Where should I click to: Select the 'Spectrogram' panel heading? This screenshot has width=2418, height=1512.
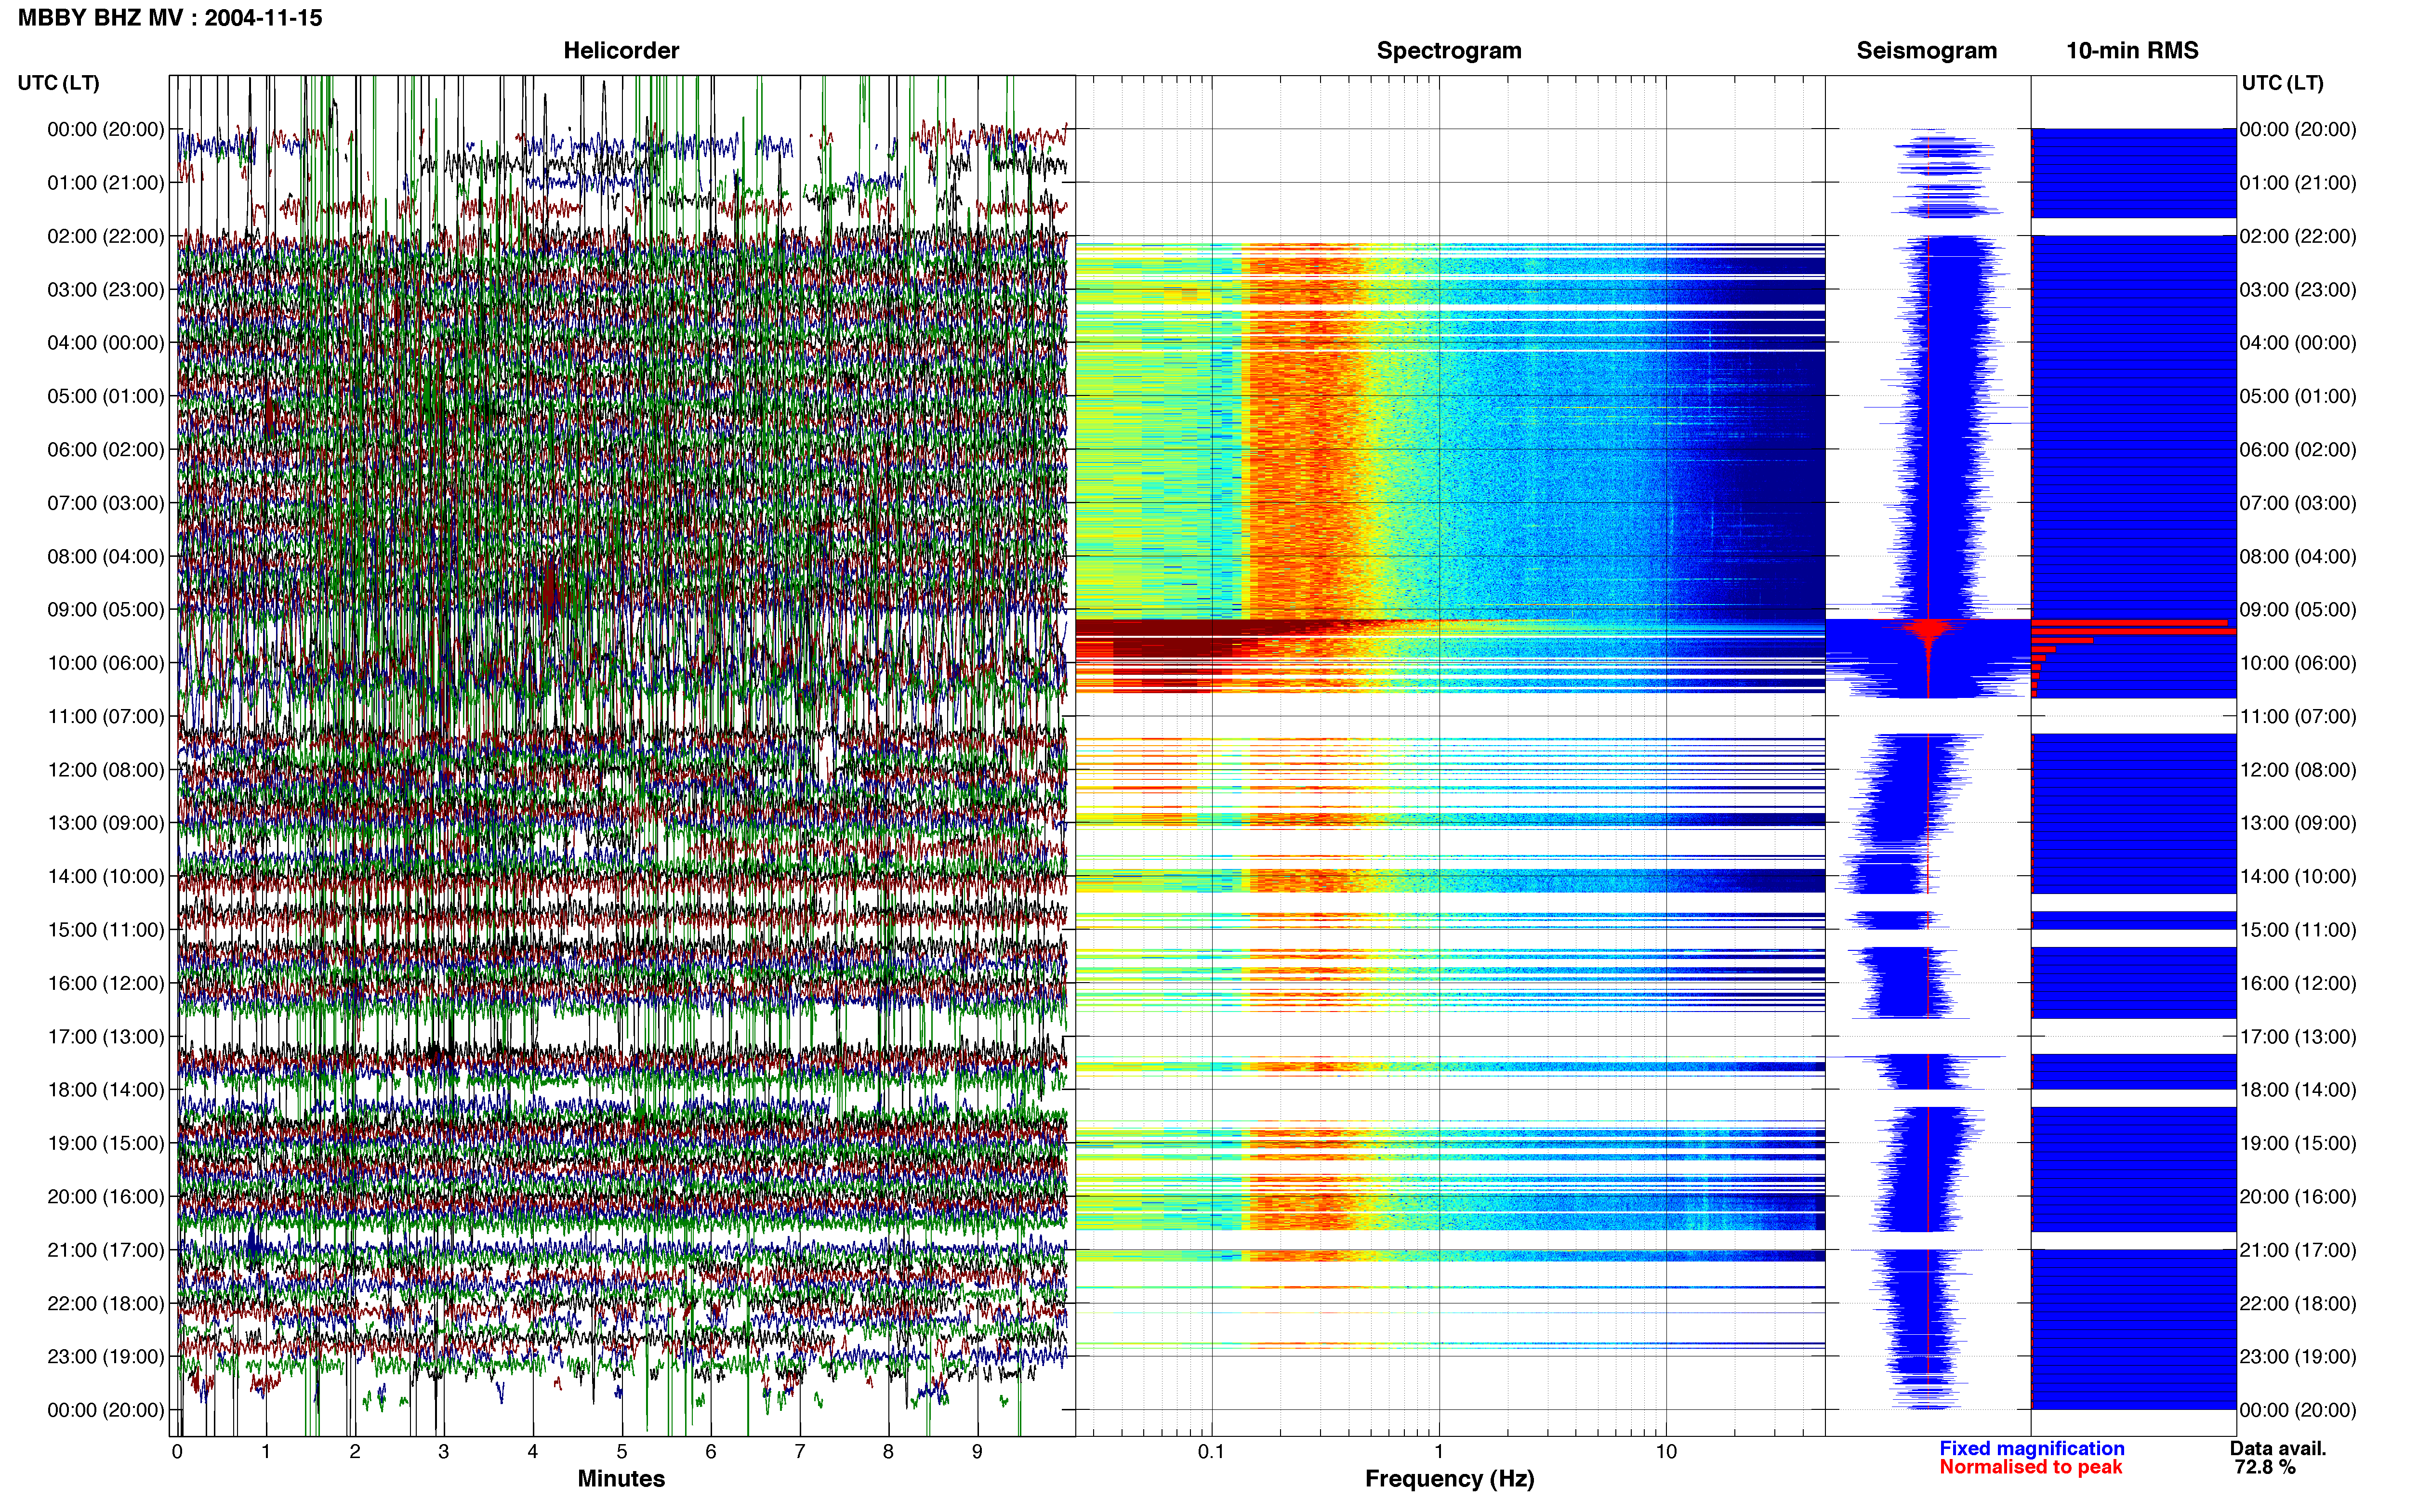(1449, 50)
